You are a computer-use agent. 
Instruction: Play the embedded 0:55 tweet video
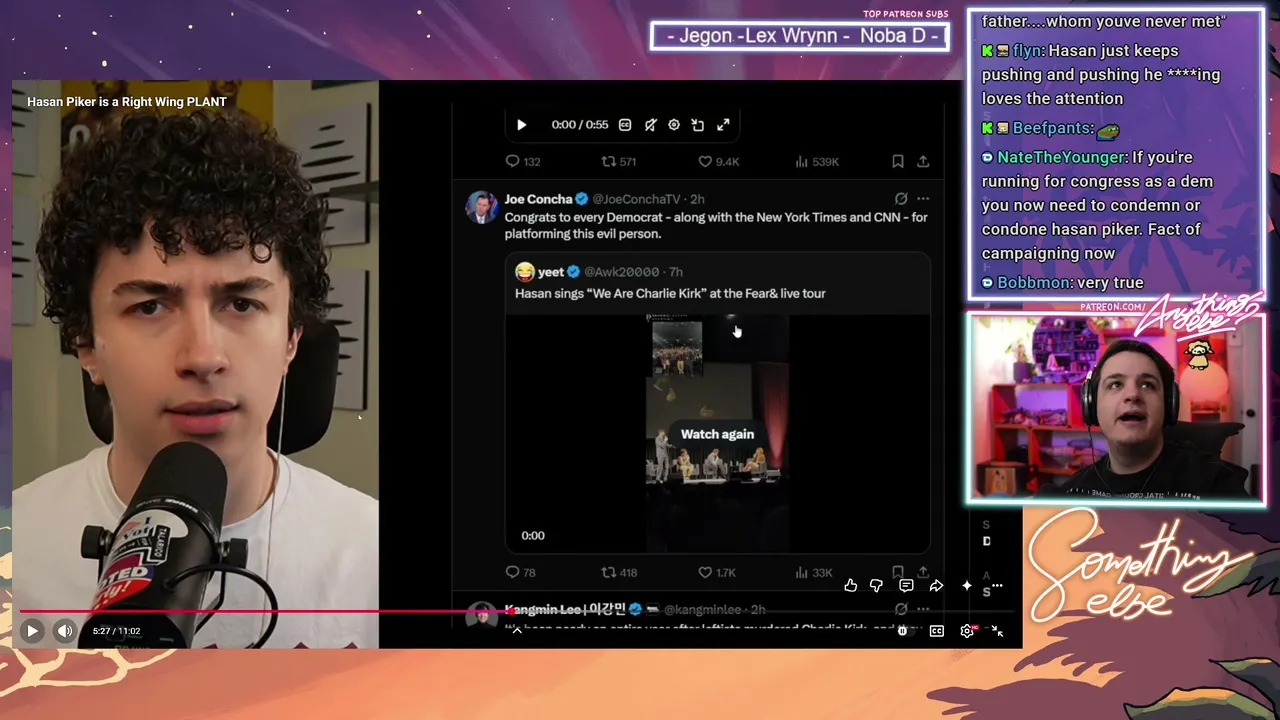click(521, 125)
